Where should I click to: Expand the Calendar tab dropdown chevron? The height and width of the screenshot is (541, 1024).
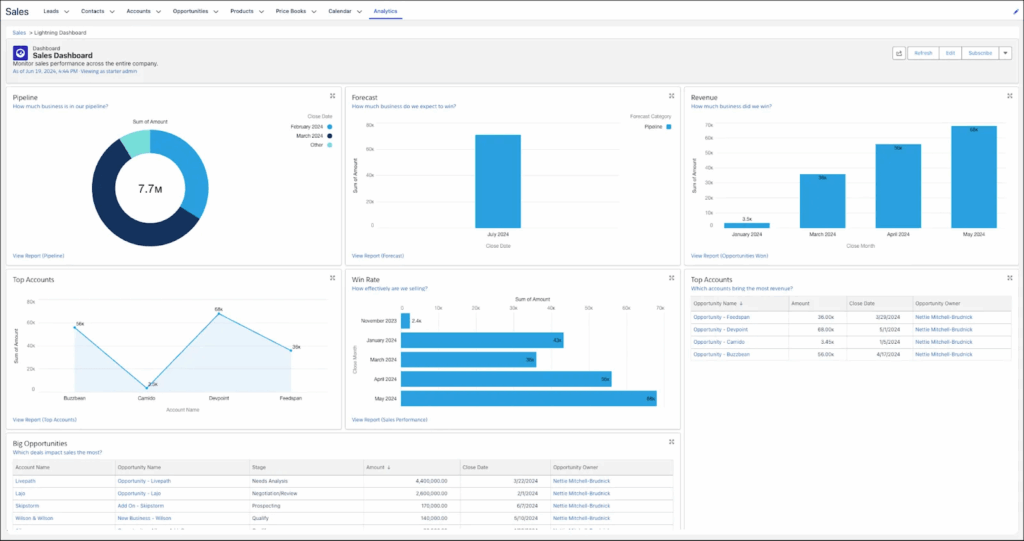(x=359, y=12)
